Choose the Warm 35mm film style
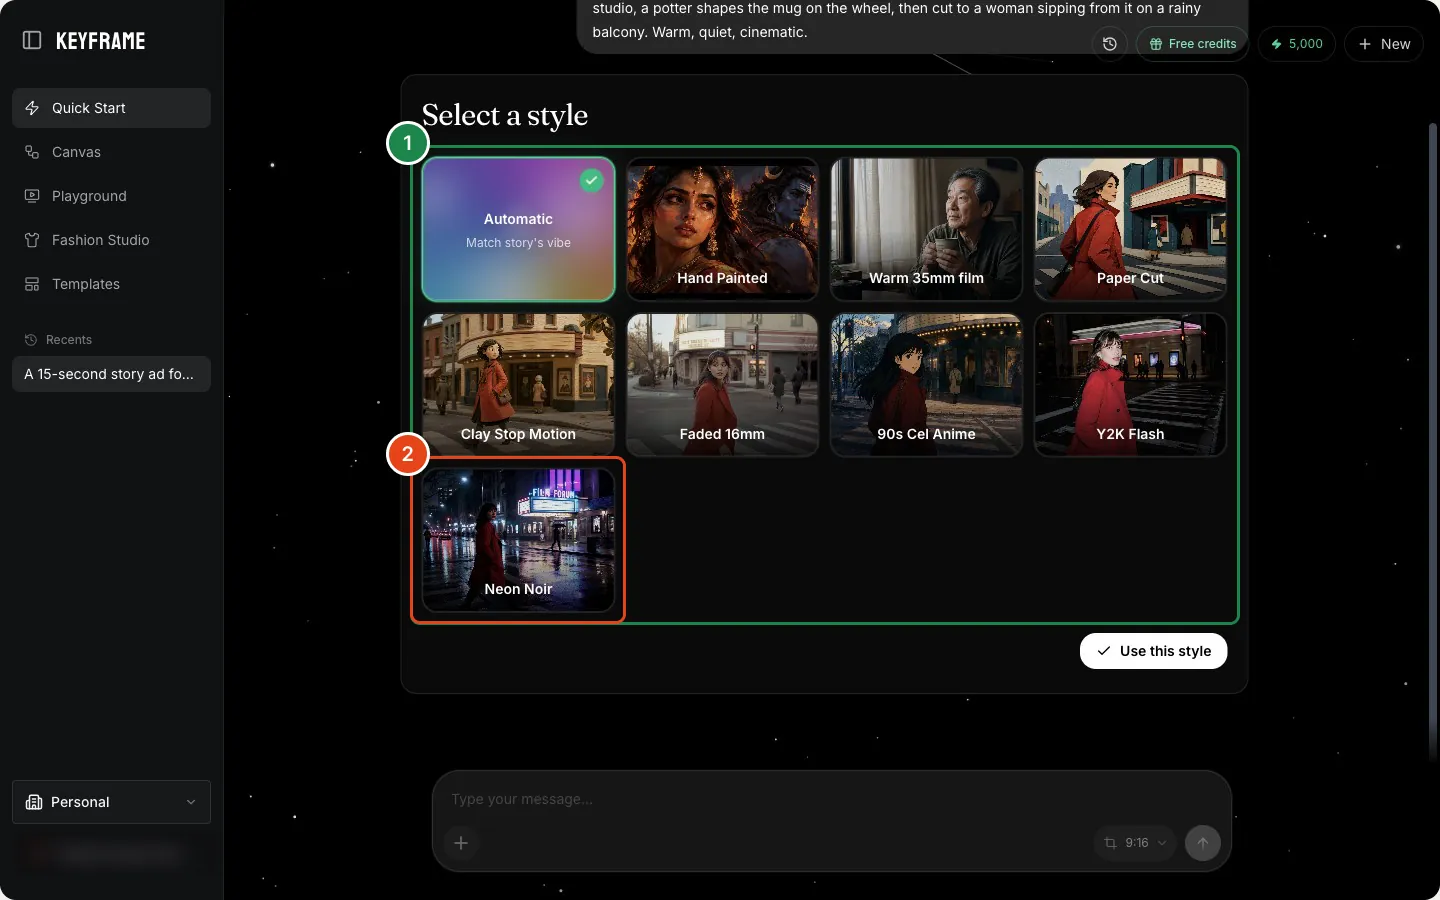The height and width of the screenshot is (900, 1440). (926, 229)
